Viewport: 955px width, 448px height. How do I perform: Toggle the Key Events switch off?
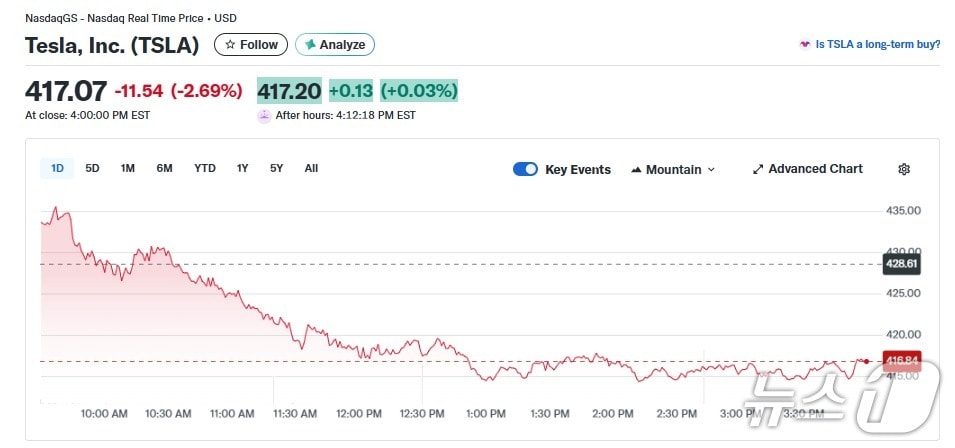[x=525, y=169]
